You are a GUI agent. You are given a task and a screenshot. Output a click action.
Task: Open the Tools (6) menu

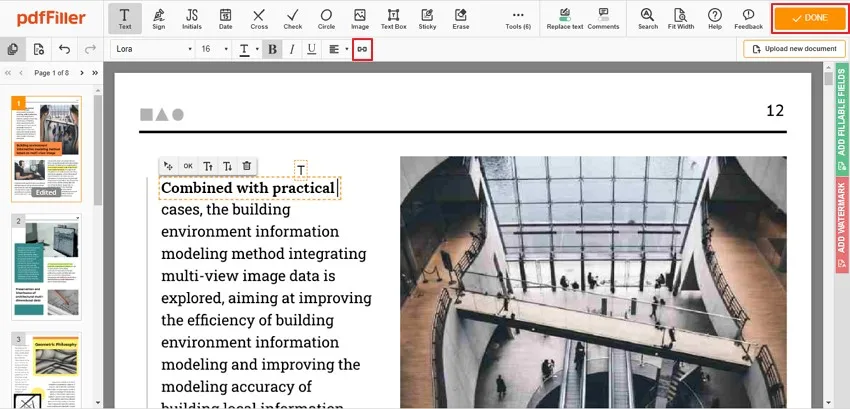(x=518, y=18)
